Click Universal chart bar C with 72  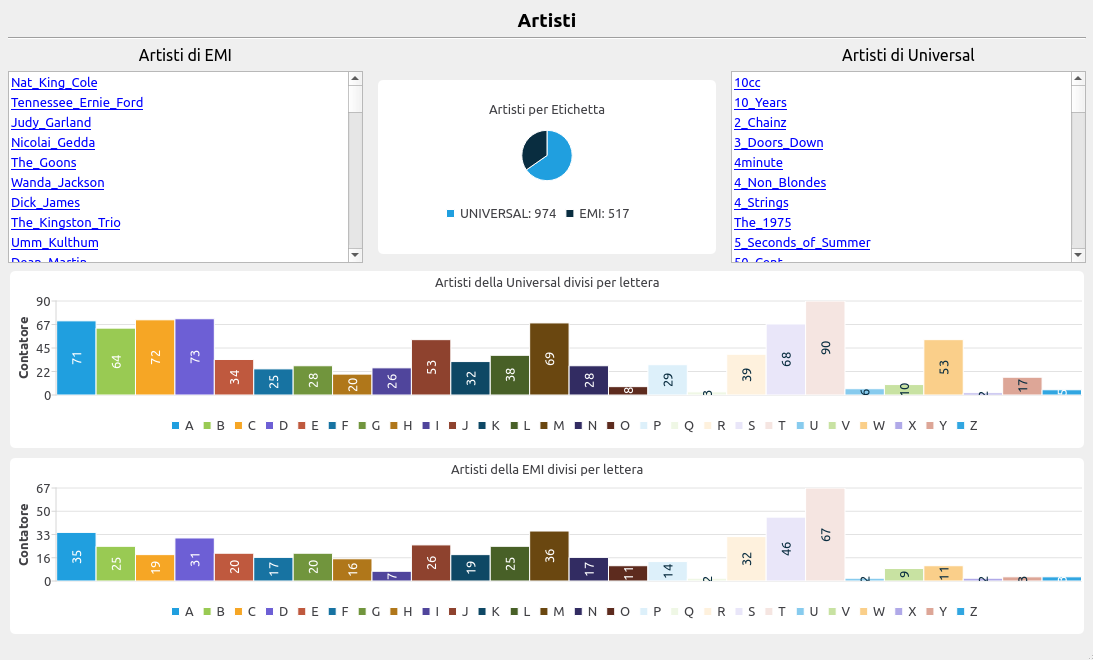155,358
